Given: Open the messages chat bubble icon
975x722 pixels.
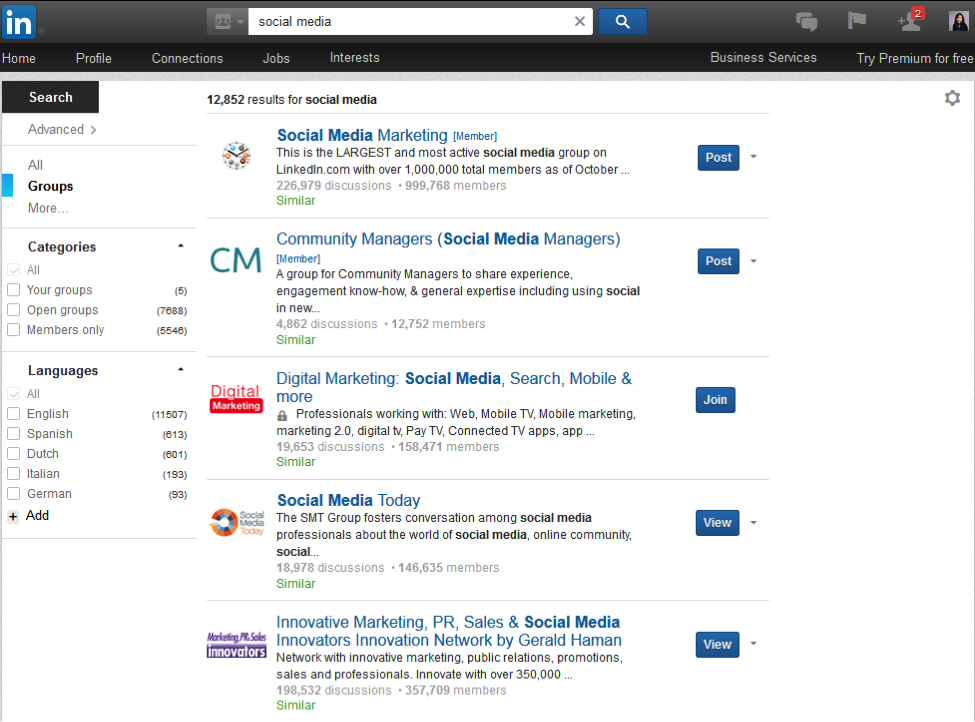Looking at the screenshot, I should coord(806,22).
